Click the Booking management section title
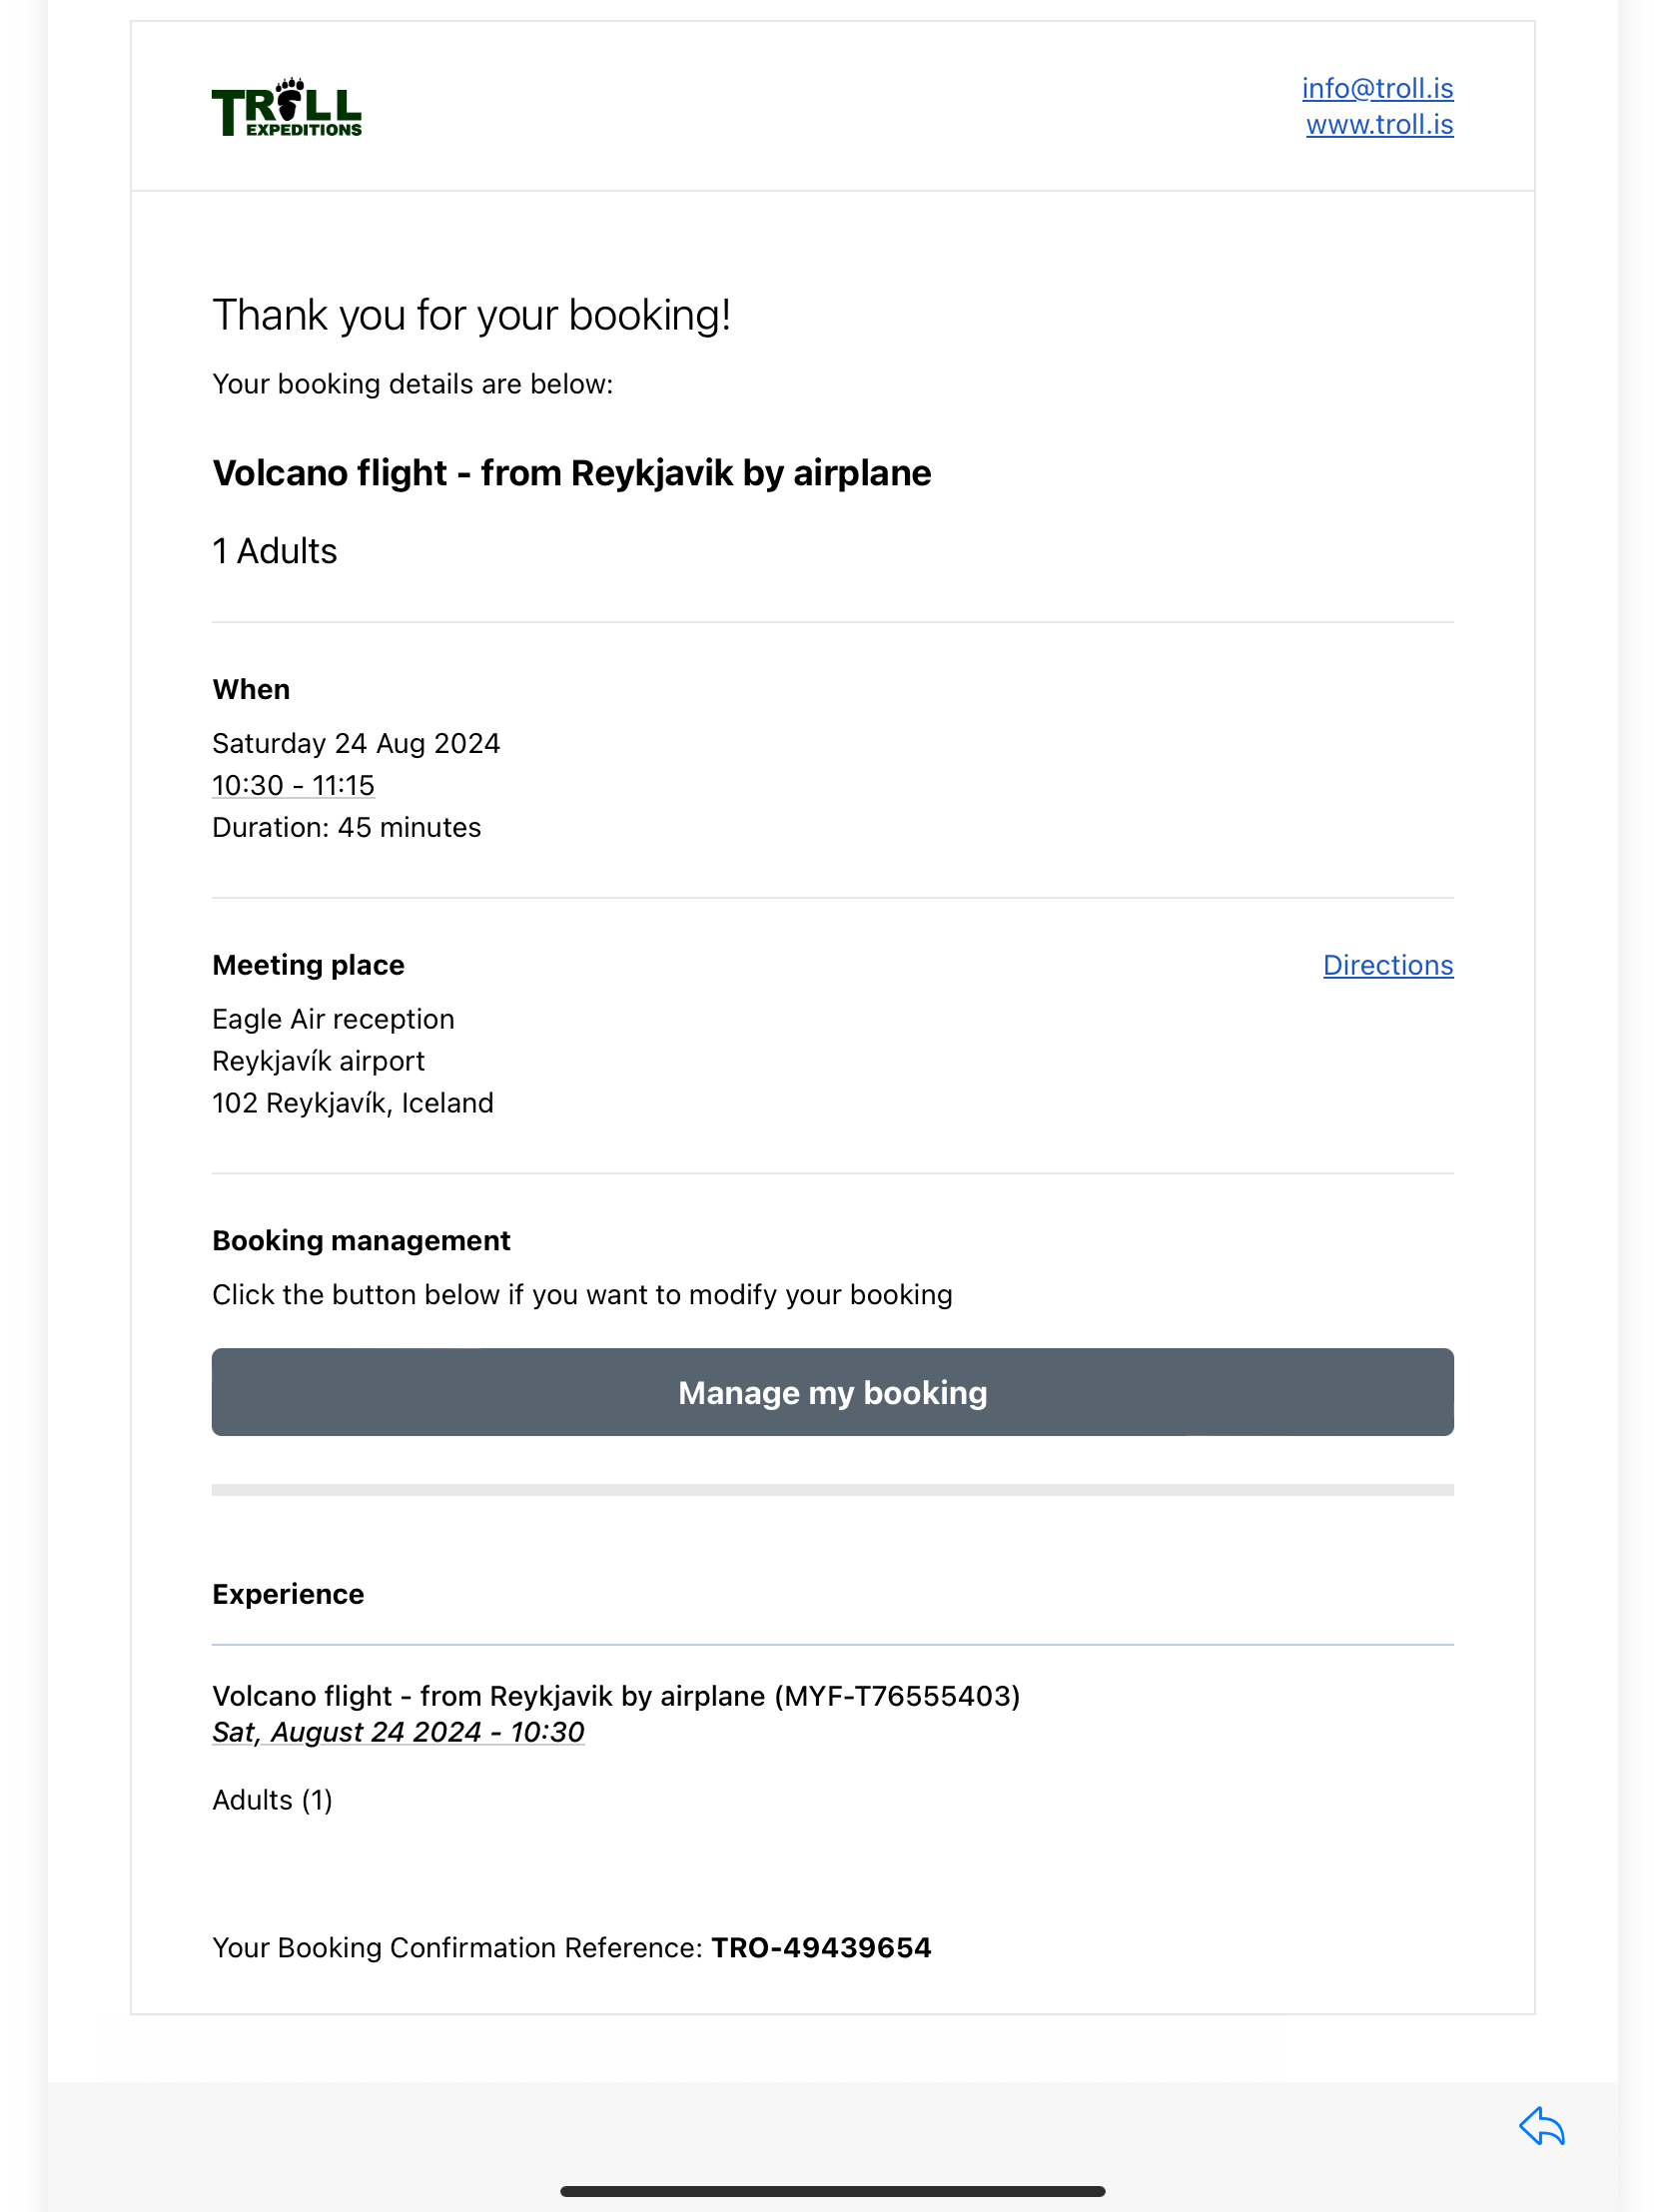This screenshot has width=1666, height=2212. (361, 1241)
